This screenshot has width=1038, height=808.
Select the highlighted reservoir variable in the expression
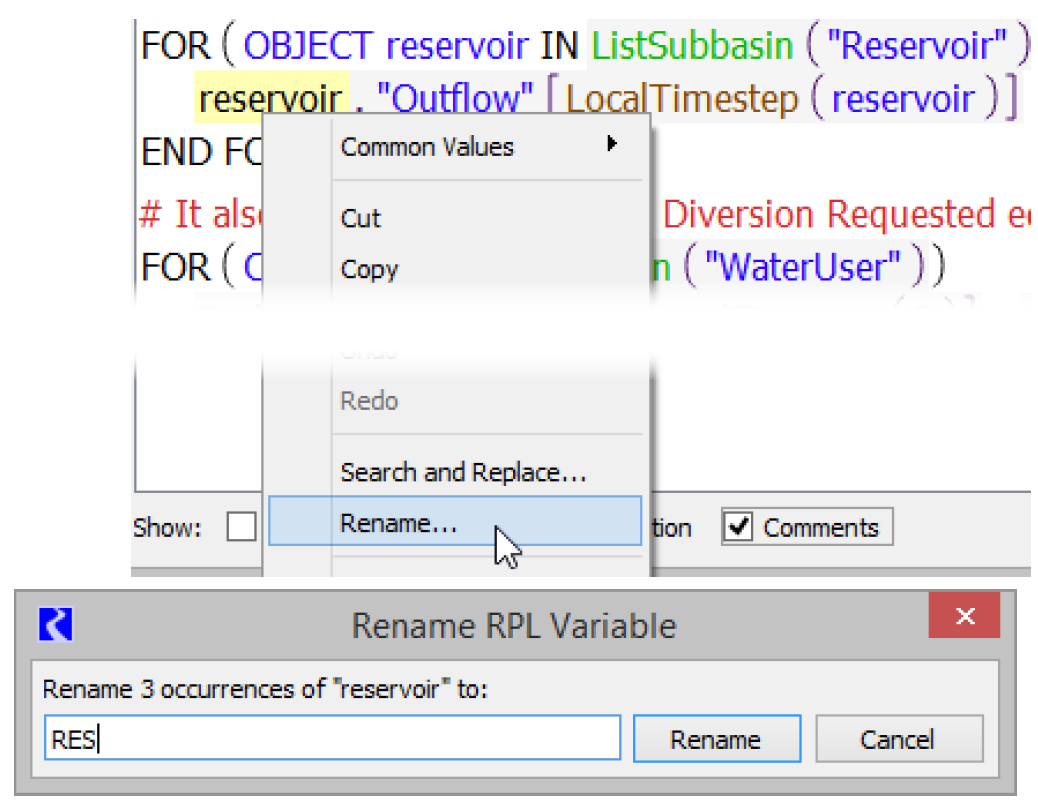click(x=270, y=99)
